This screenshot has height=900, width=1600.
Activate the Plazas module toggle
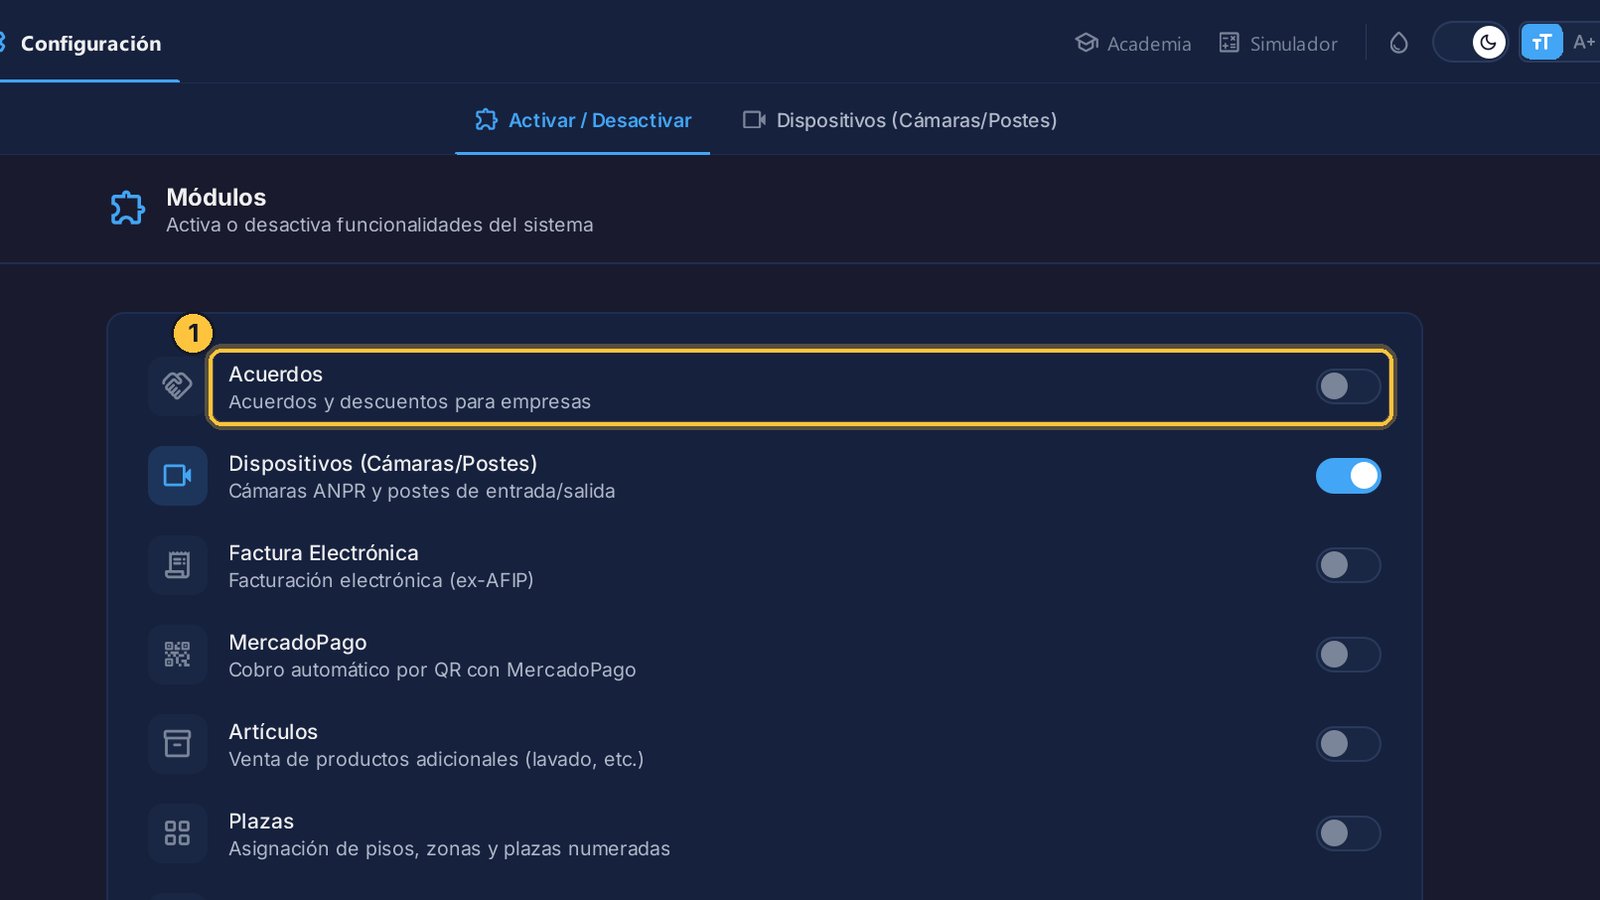pos(1348,833)
